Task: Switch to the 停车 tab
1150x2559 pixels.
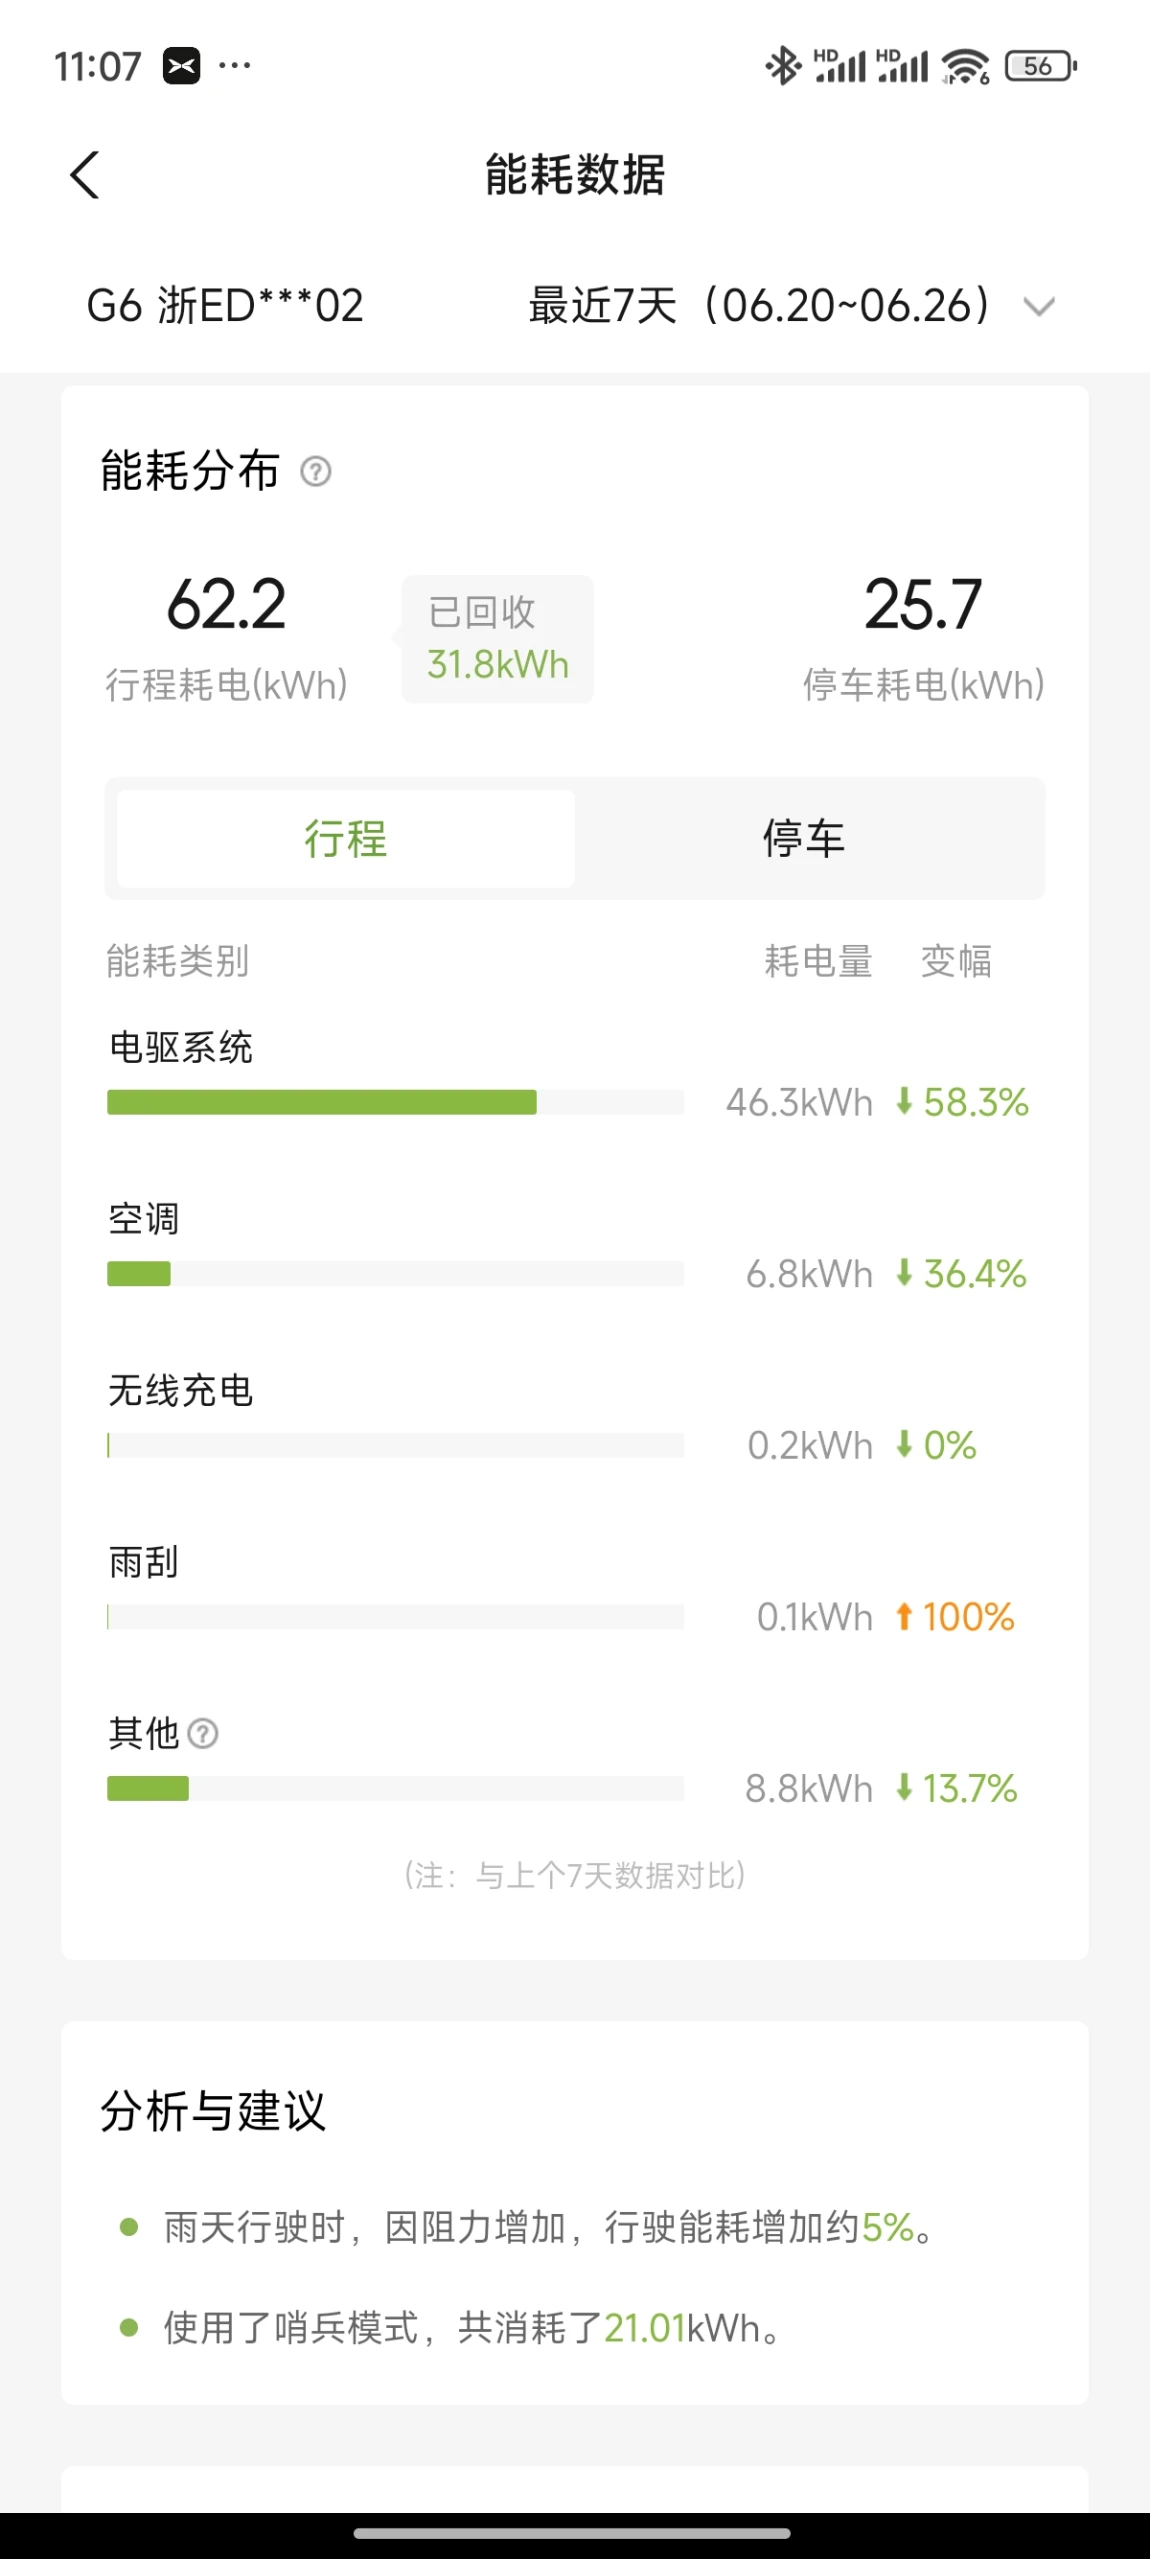Action: pos(804,838)
